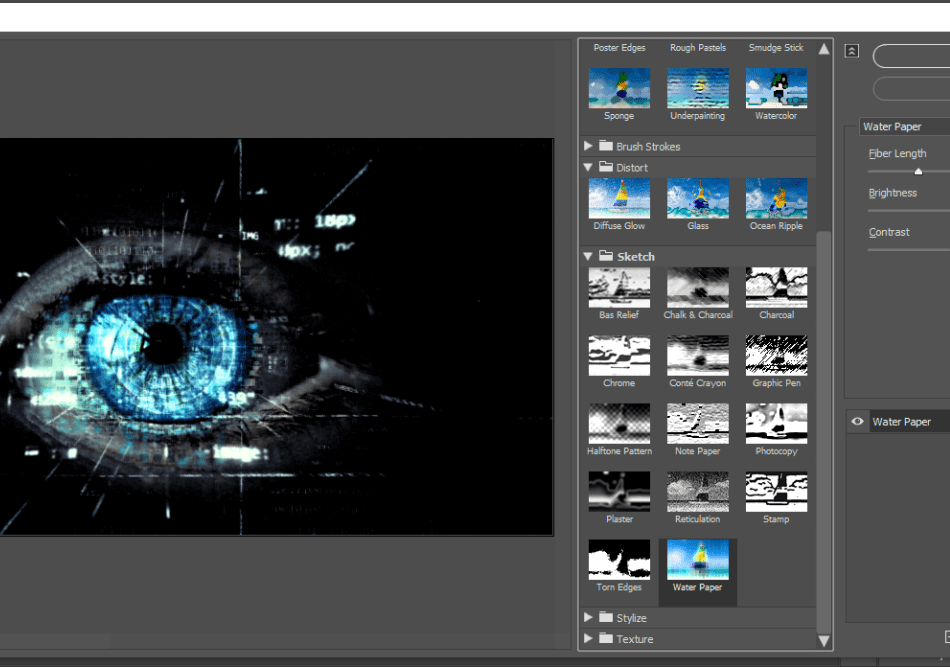Click the Smudge Stick filter label
The height and width of the screenshot is (667, 950).
(776, 47)
